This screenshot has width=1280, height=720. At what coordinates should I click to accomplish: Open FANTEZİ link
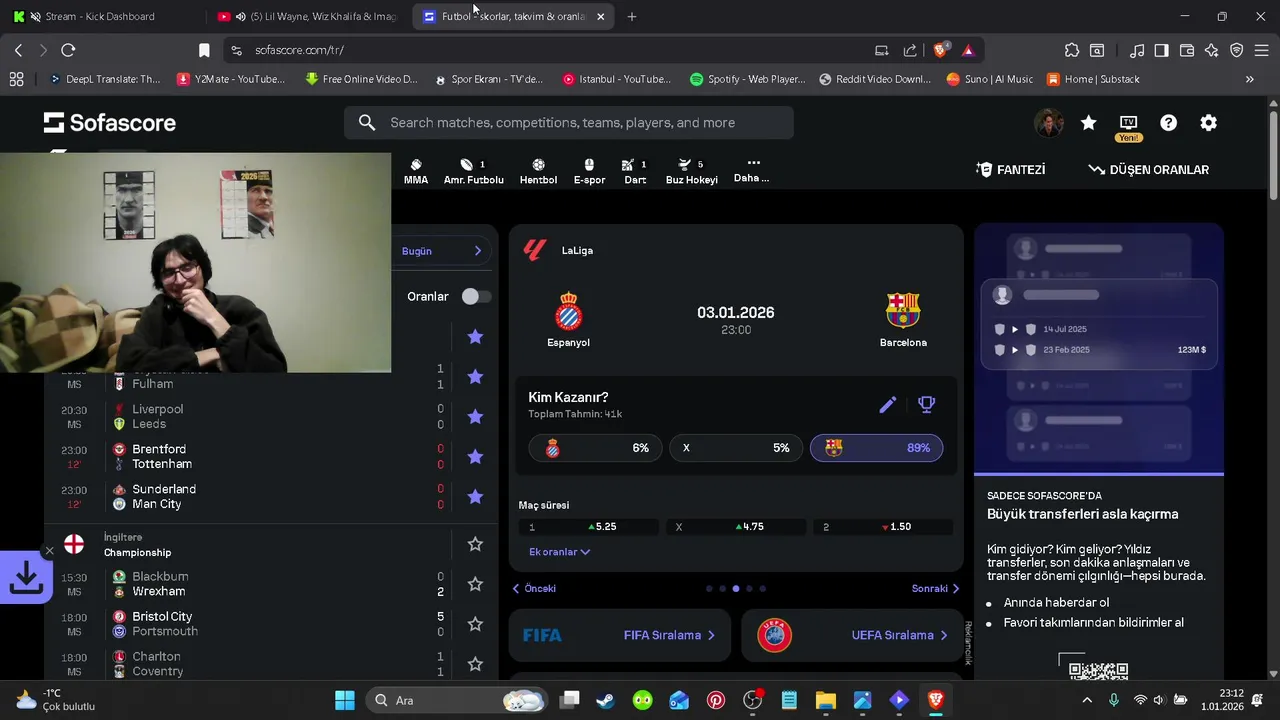tap(1011, 170)
